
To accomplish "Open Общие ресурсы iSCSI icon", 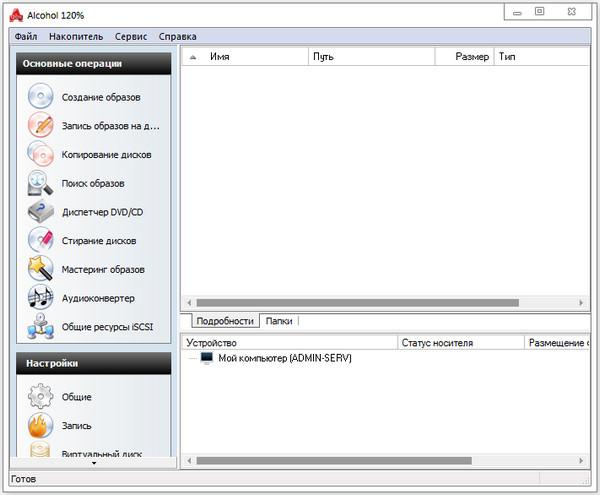I will (x=40, y=326).
